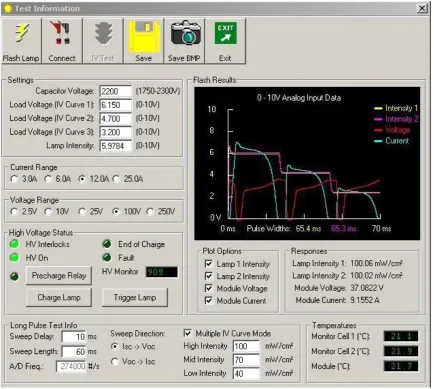Click the (1750-2300V) range hint text

point(158,91)
